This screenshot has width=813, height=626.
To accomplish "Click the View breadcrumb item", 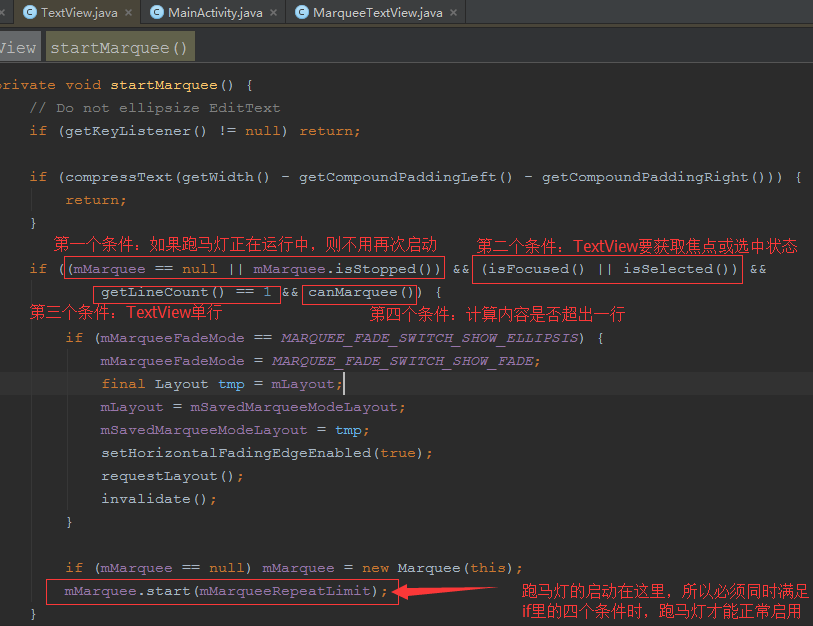I will 19,47.
